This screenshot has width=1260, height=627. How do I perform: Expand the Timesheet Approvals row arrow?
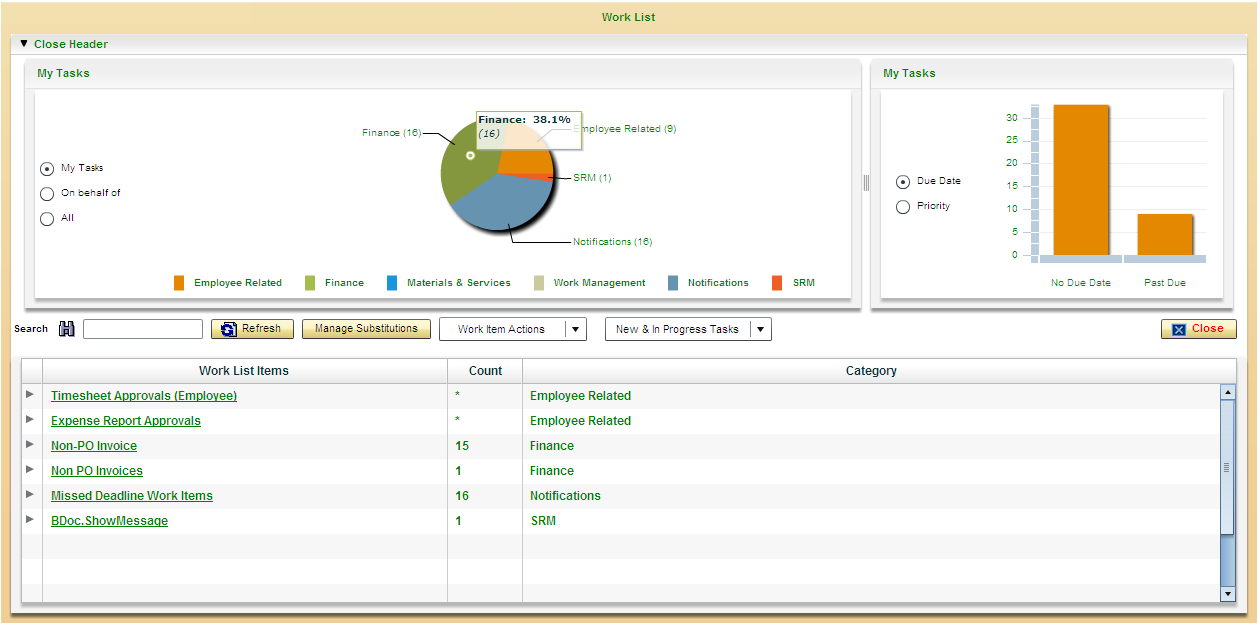tap(30, 395)
